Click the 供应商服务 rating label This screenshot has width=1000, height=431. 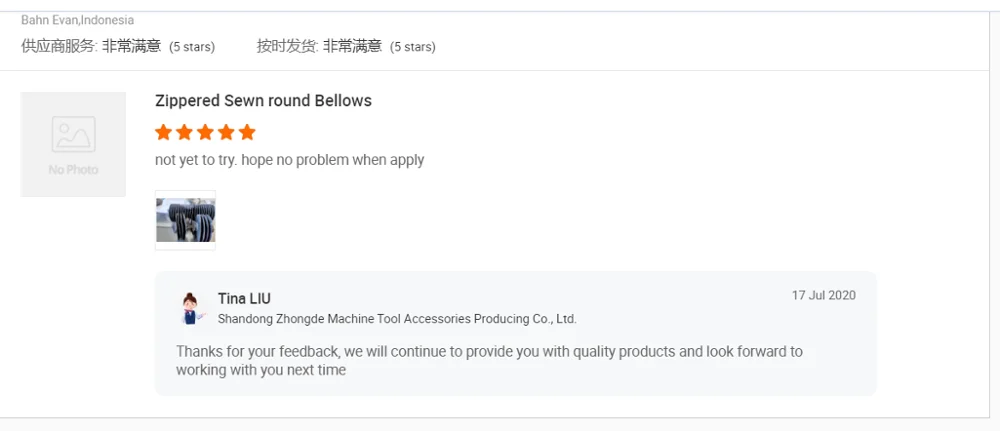(x=58, y=46)
